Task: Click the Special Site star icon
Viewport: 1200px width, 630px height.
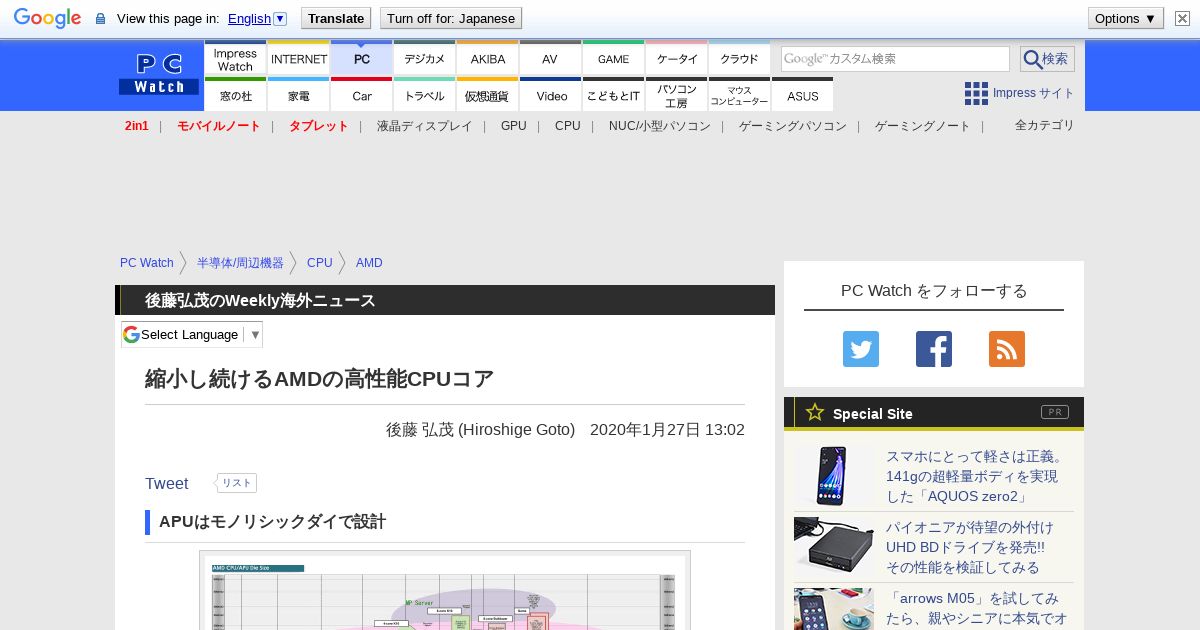Action: (815, 412)
